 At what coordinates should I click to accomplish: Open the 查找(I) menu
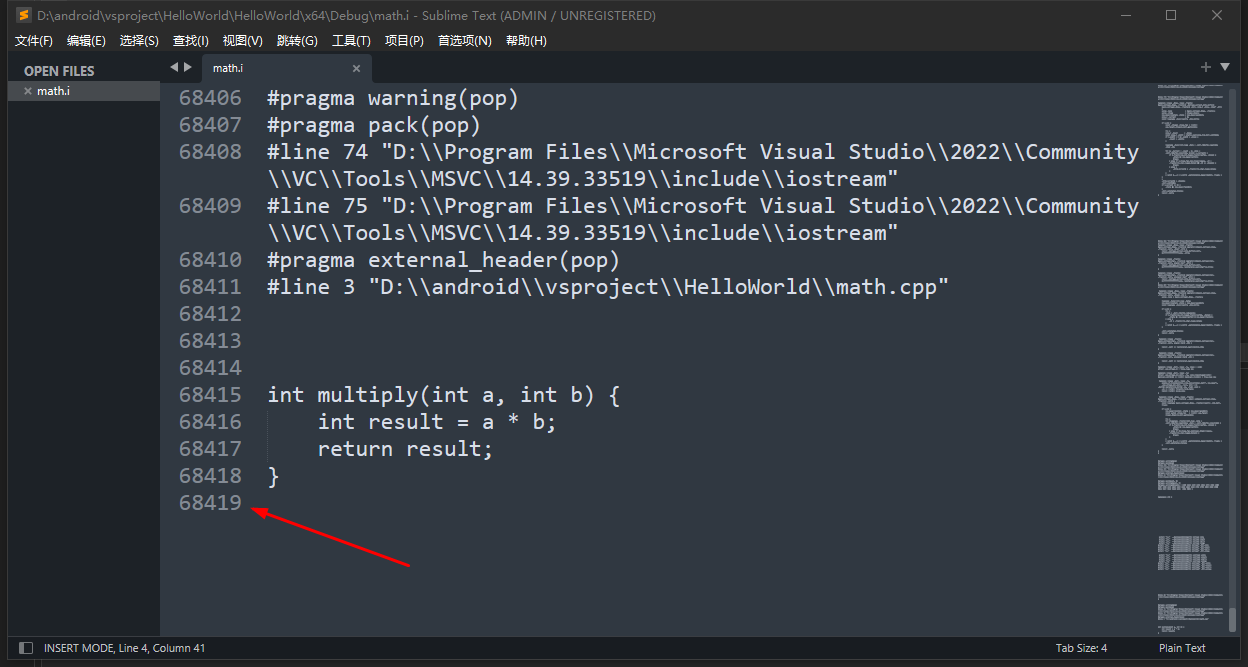point(190,41)
